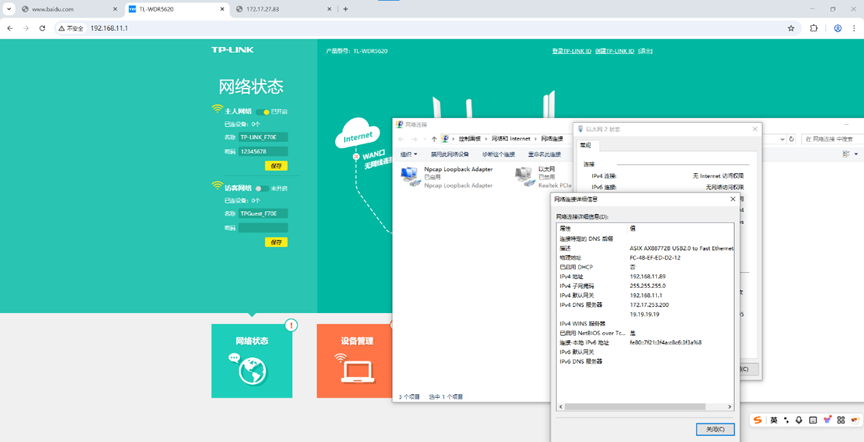This screenshot has width=864, height=442.
Task: Select the Npcap Loopback Adapter connection
Action: (x=447, y=177)
